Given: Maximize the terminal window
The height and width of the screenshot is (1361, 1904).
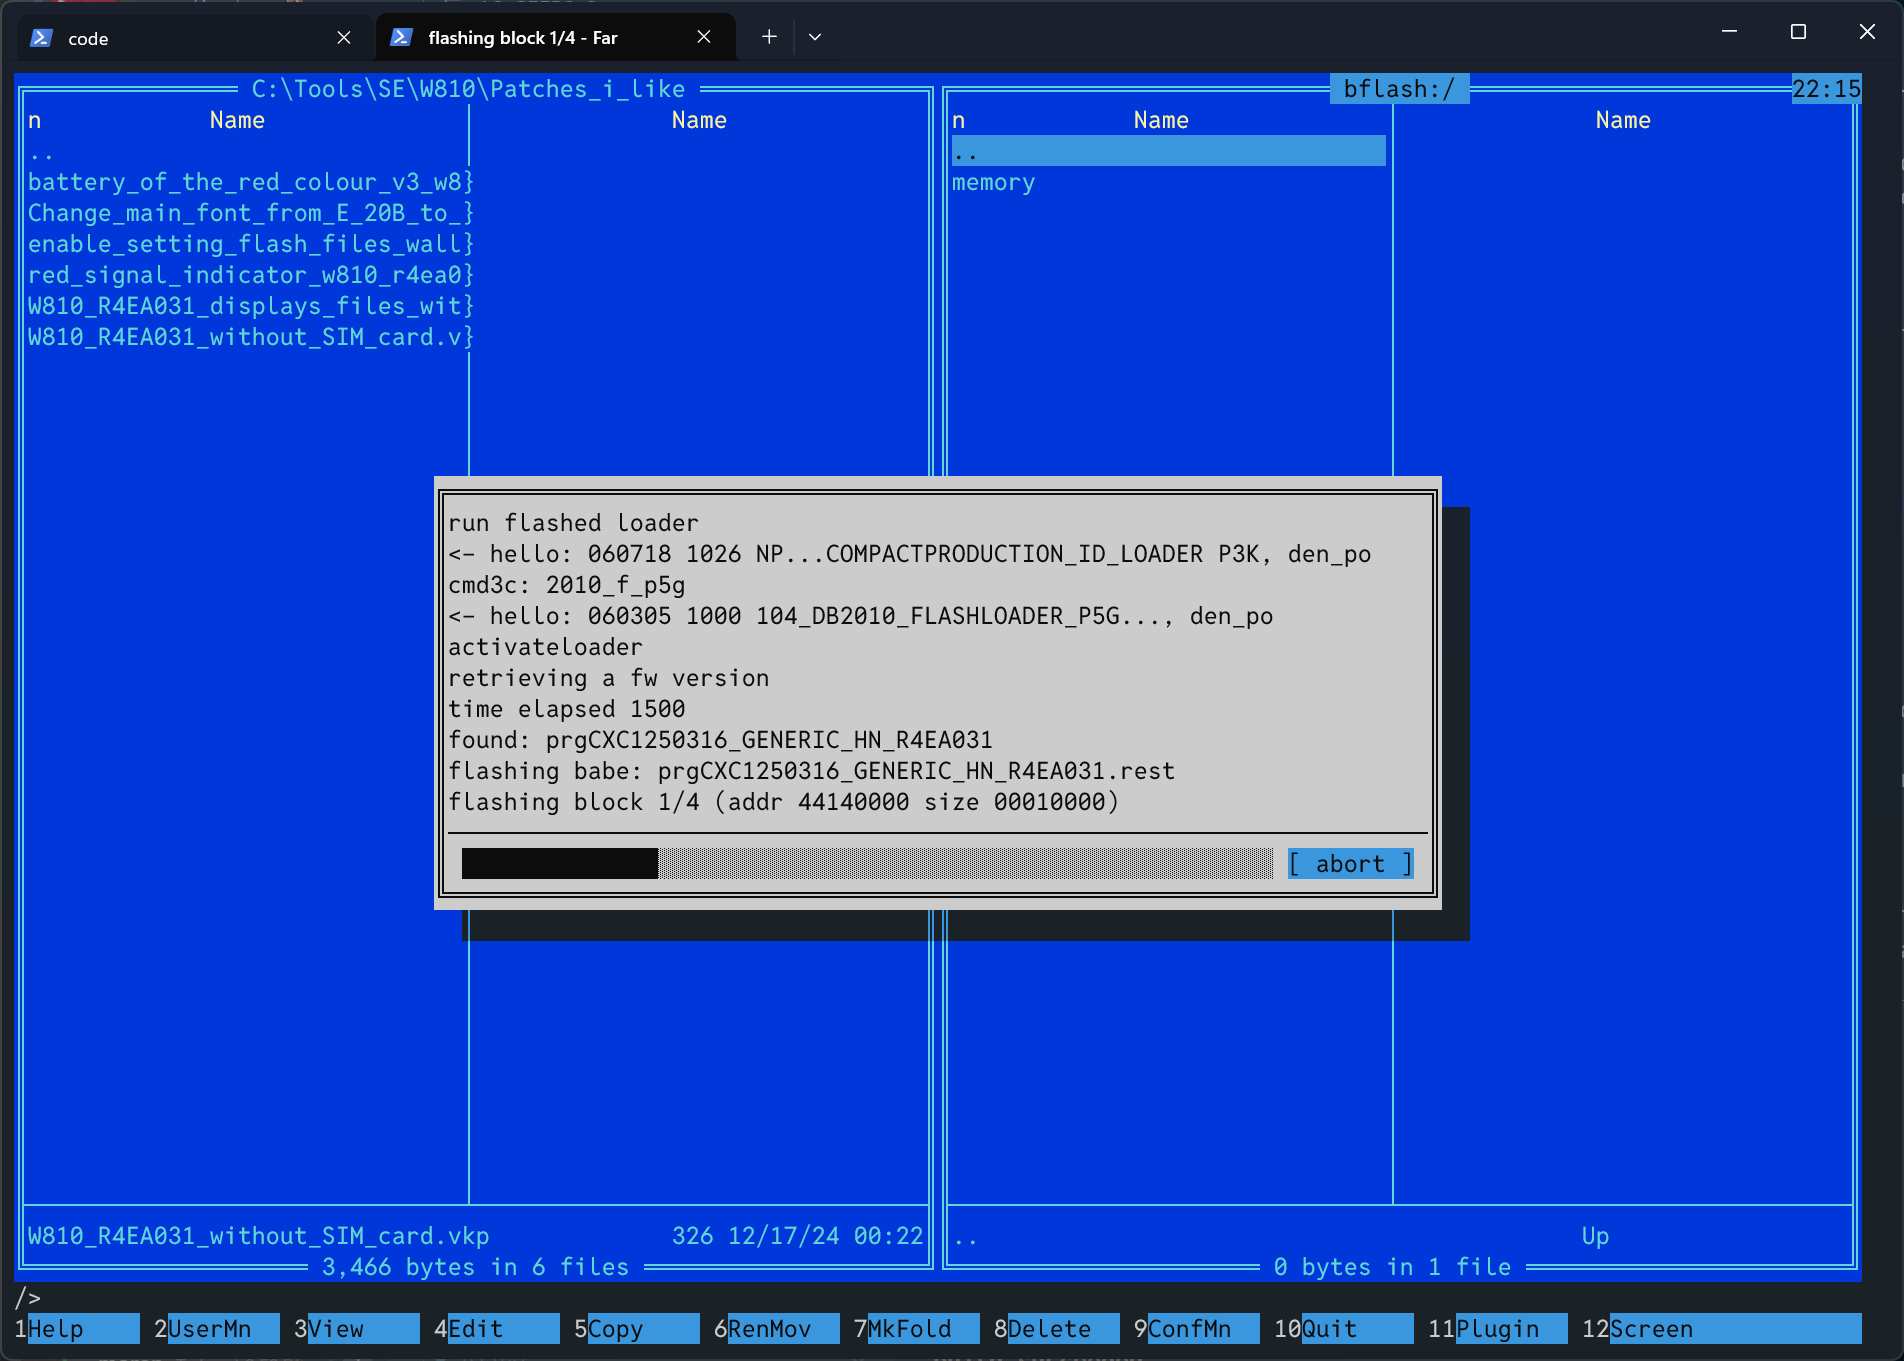Looking at the screenshot, I should tap(1798, 32).
